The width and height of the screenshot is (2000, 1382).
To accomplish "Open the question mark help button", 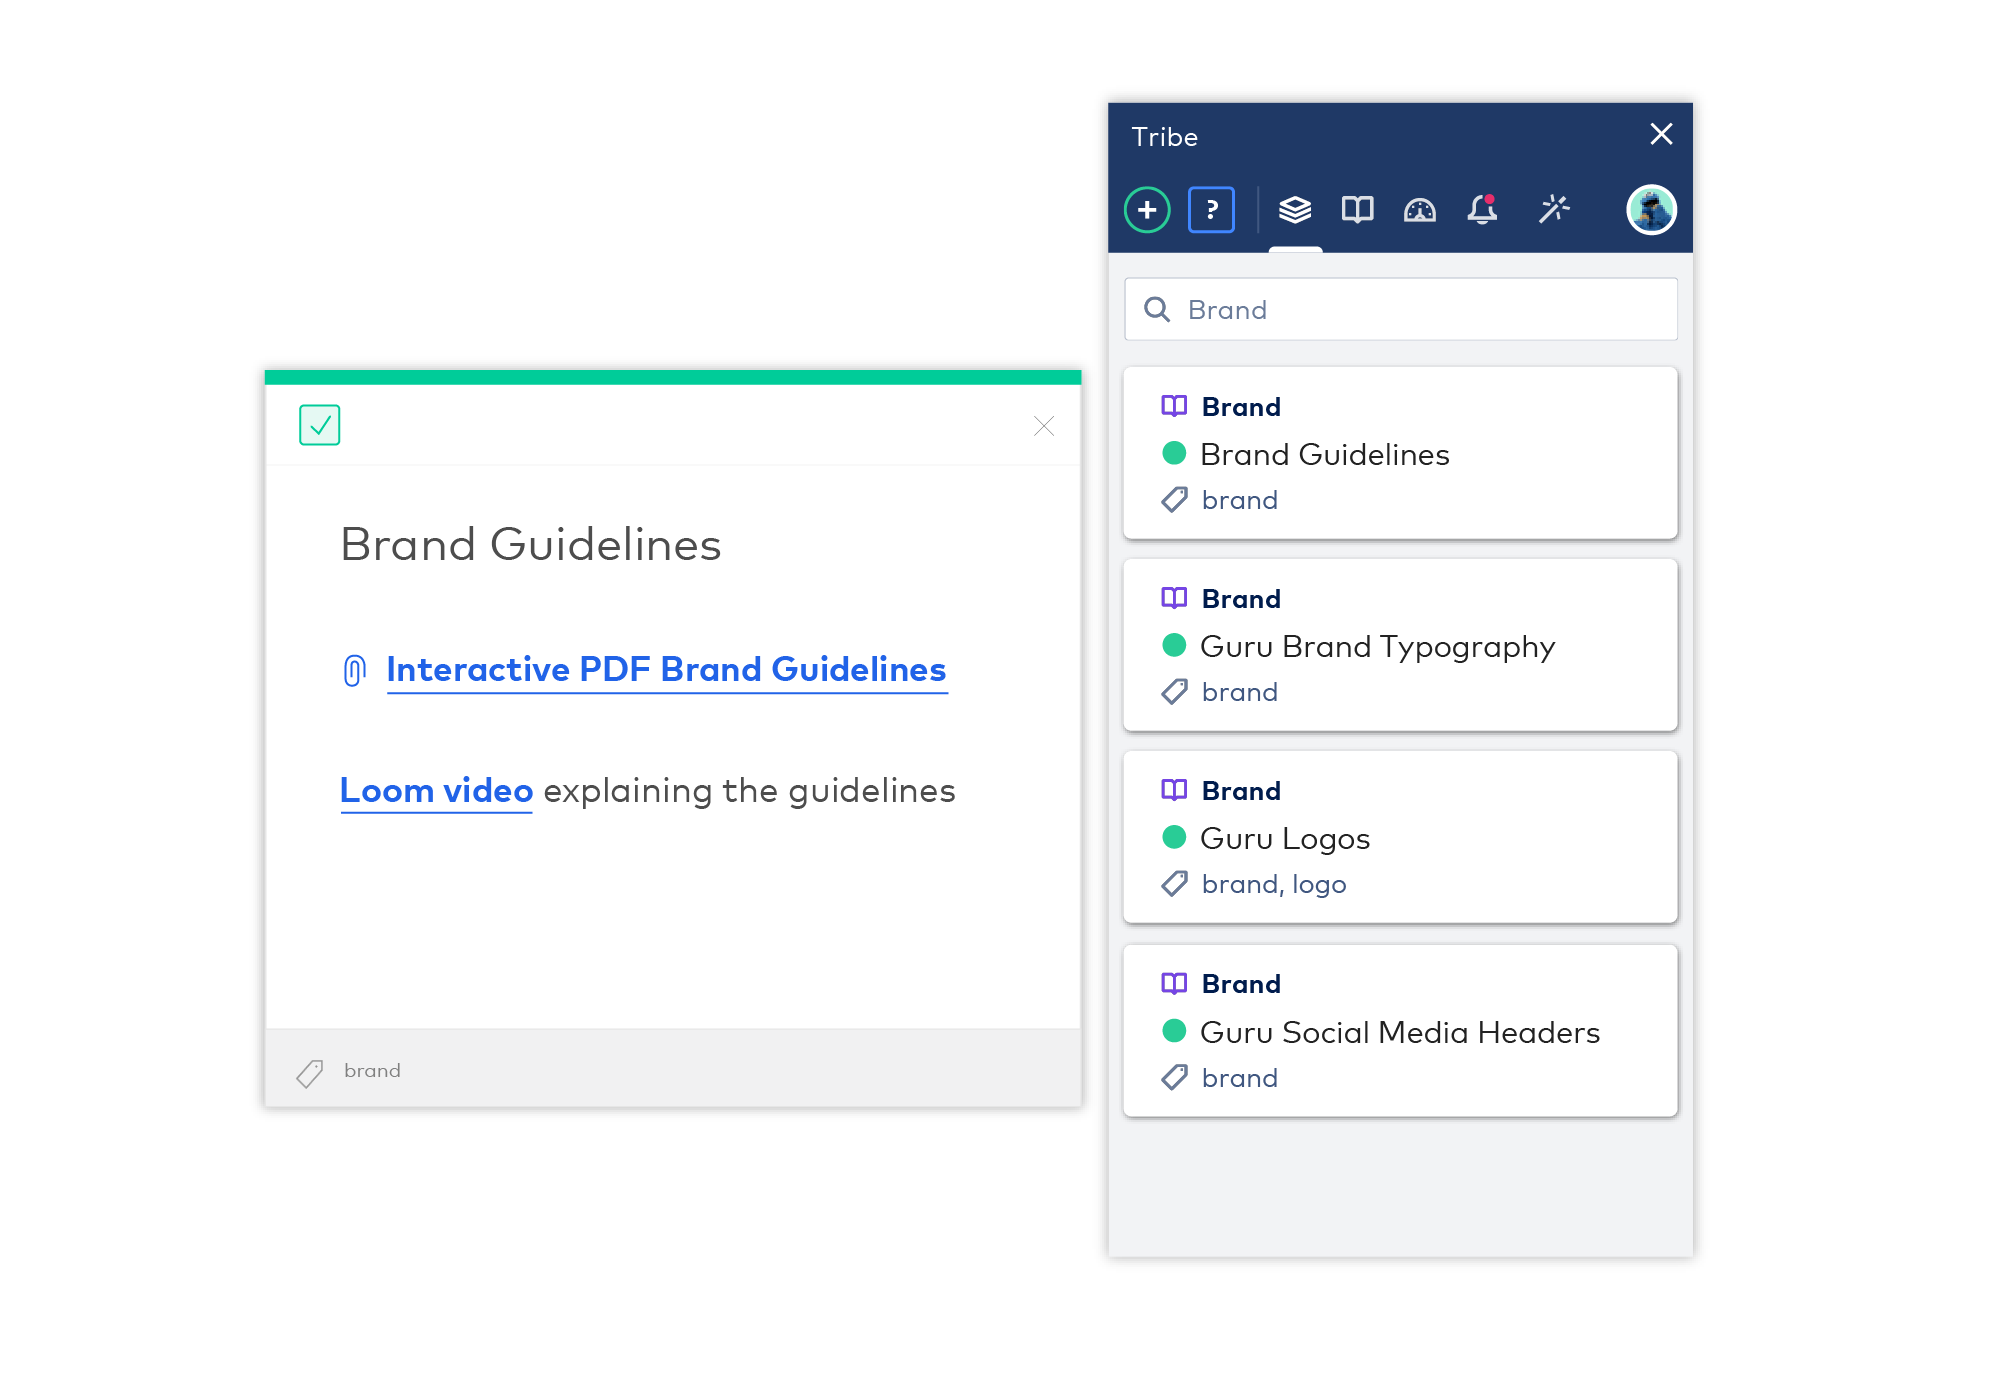I will (x=1211, y=210).
